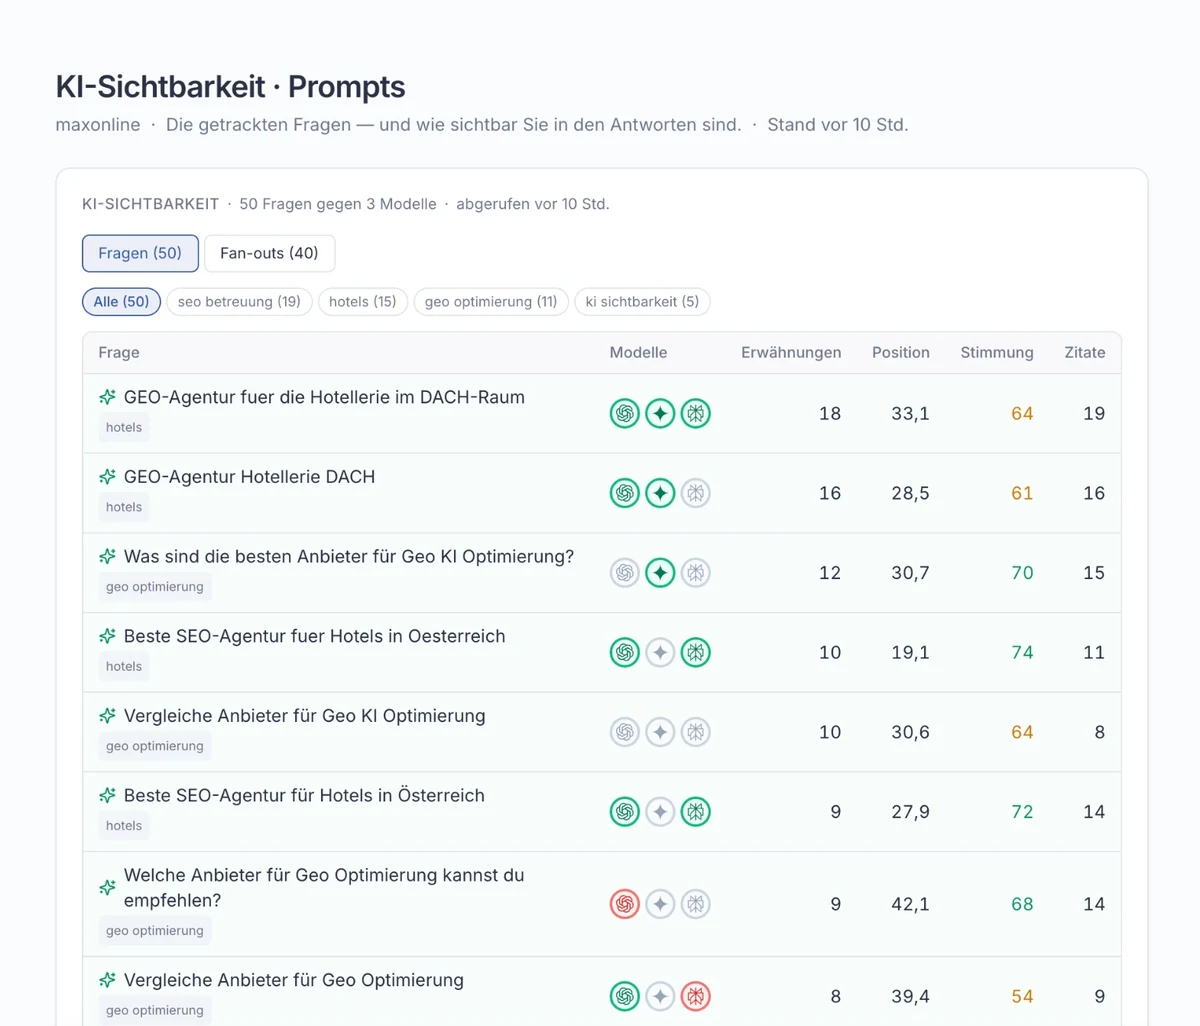1200x1026 pixels.
Task: Open 'Vergleiche Anbieter für Geo KI Optimierung' question
Action: [304, 716]
